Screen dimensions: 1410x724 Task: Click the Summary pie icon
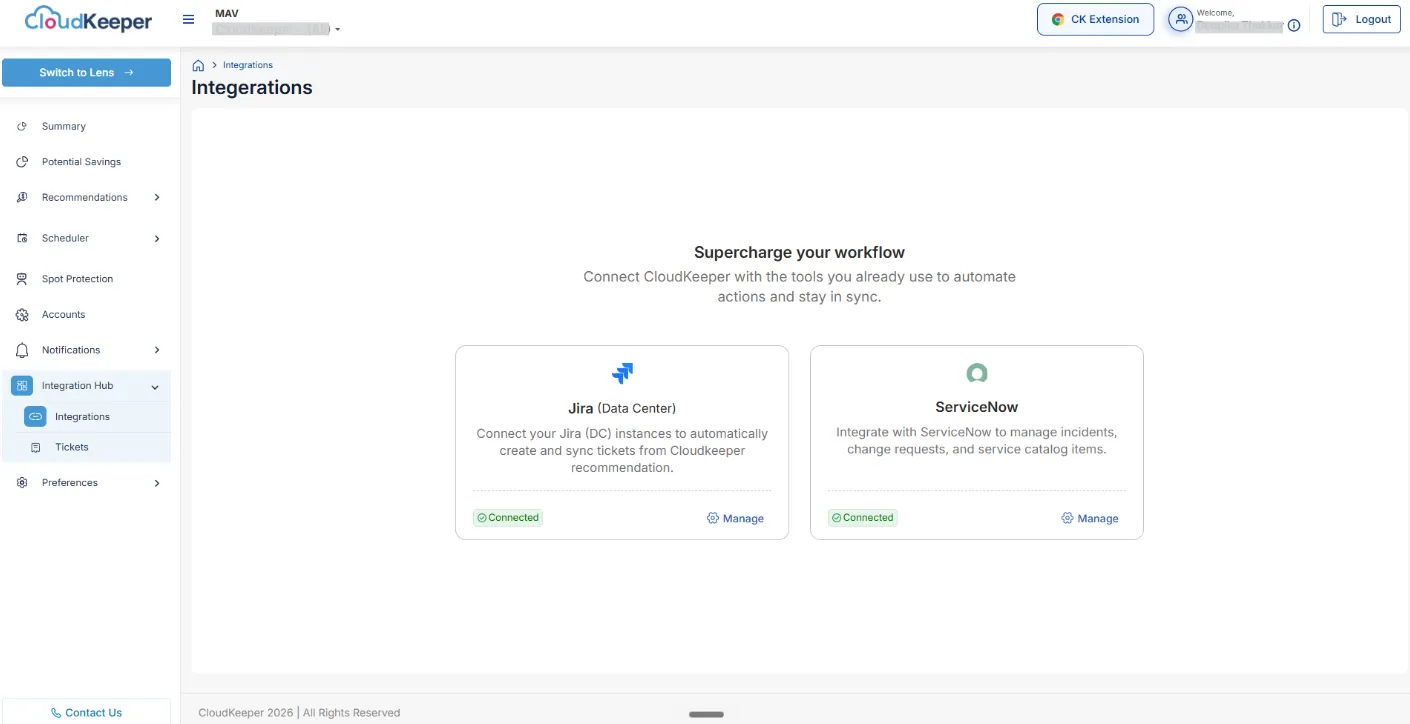click(22, 126)
